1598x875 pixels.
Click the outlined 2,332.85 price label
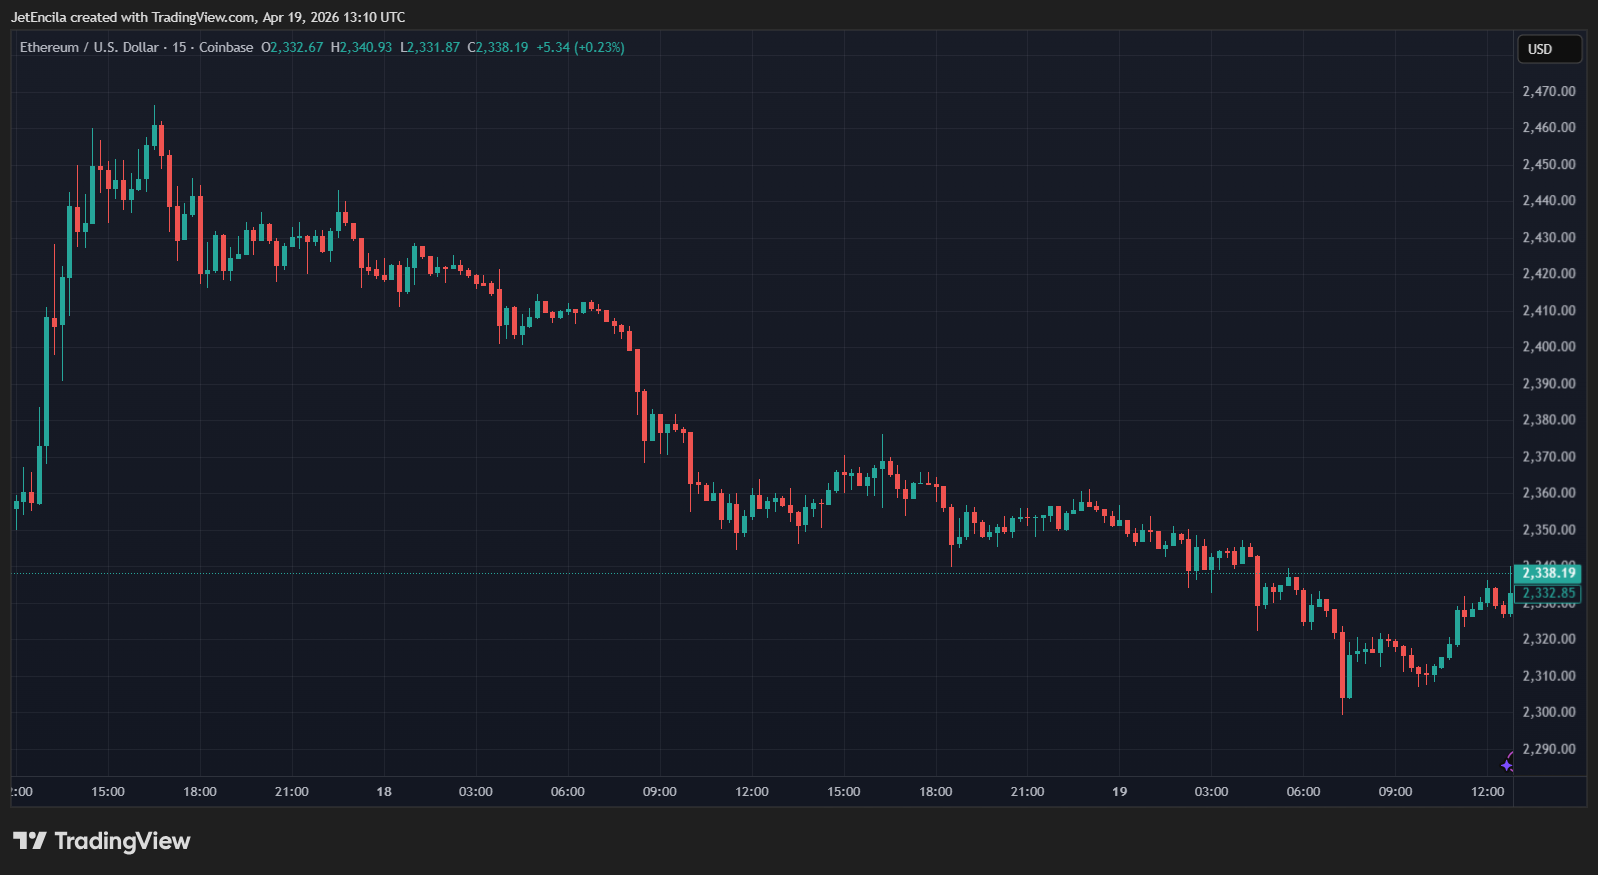point(1548,593)
